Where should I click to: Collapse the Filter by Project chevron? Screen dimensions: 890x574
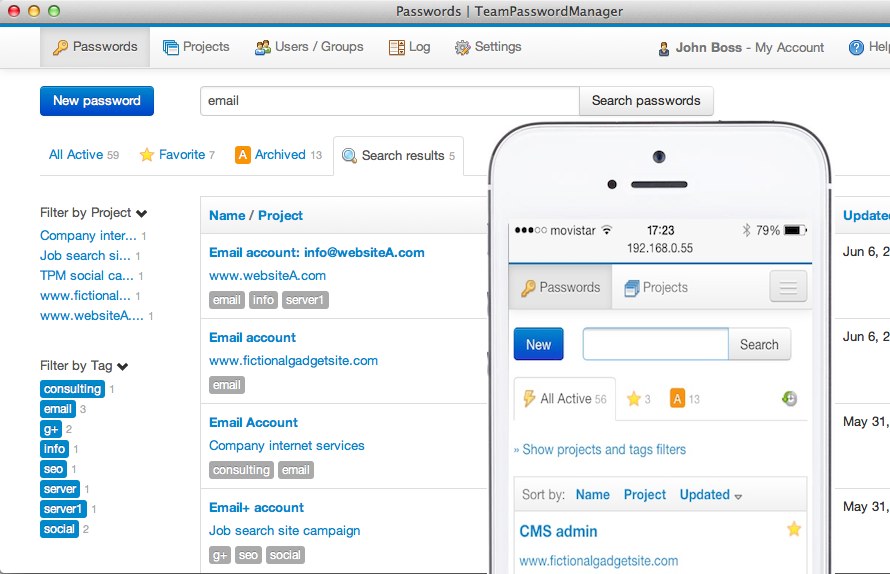141,213
